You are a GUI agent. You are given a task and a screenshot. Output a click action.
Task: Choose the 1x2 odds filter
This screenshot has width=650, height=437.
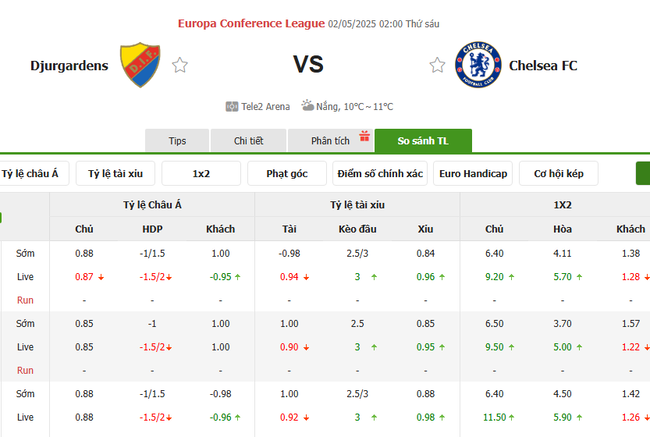[201, 174]
